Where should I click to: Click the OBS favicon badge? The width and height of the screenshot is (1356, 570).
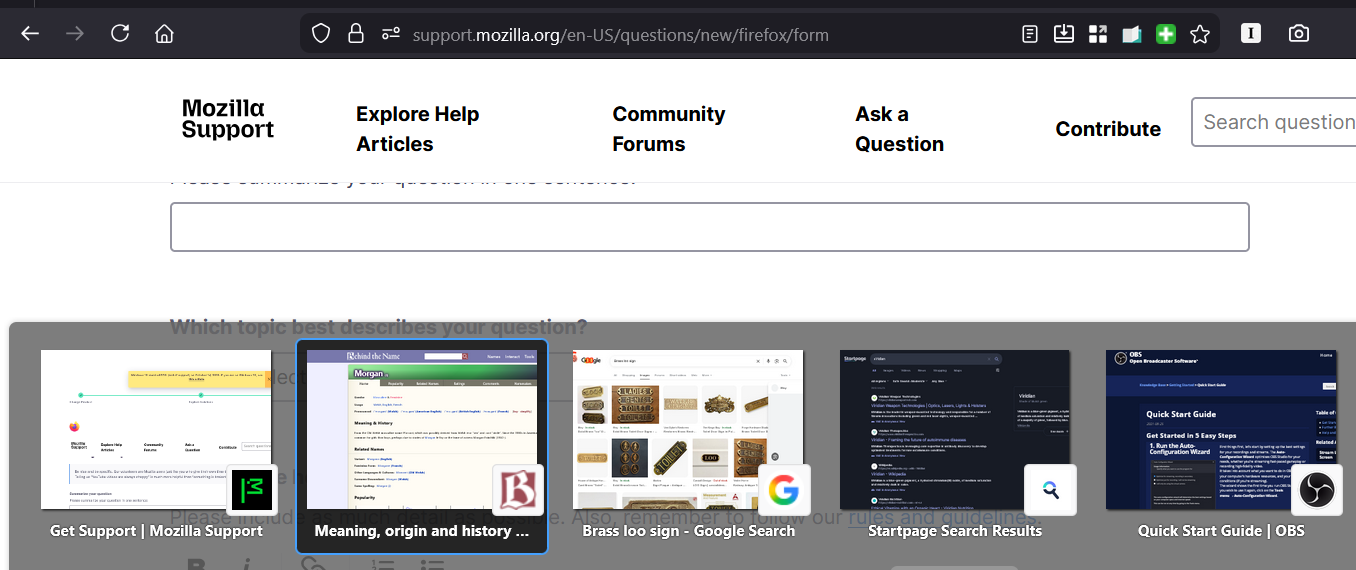point(1316,490)
